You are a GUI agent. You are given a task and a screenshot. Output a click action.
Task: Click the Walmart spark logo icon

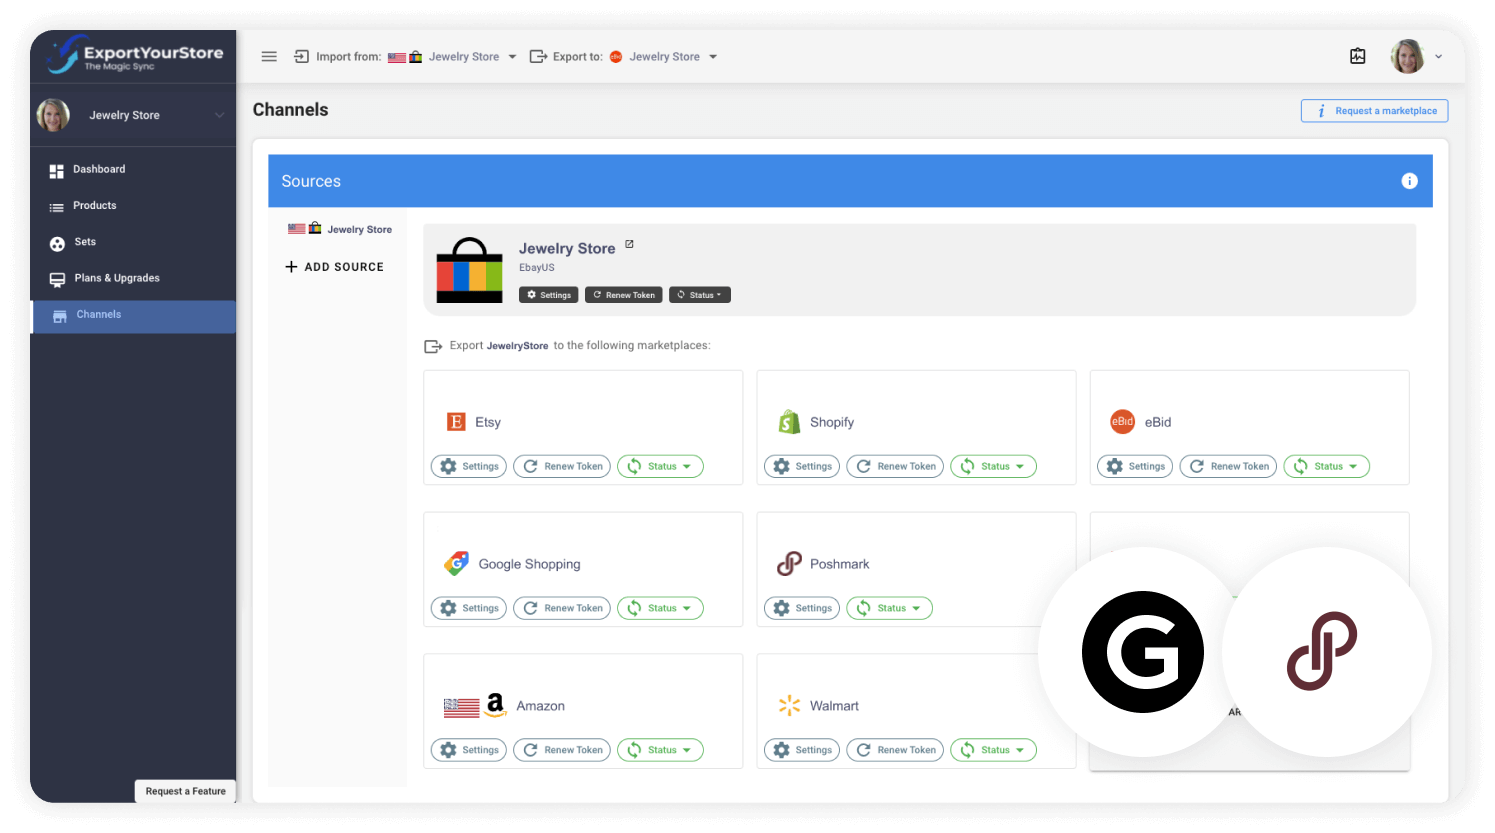coord(789,706)
